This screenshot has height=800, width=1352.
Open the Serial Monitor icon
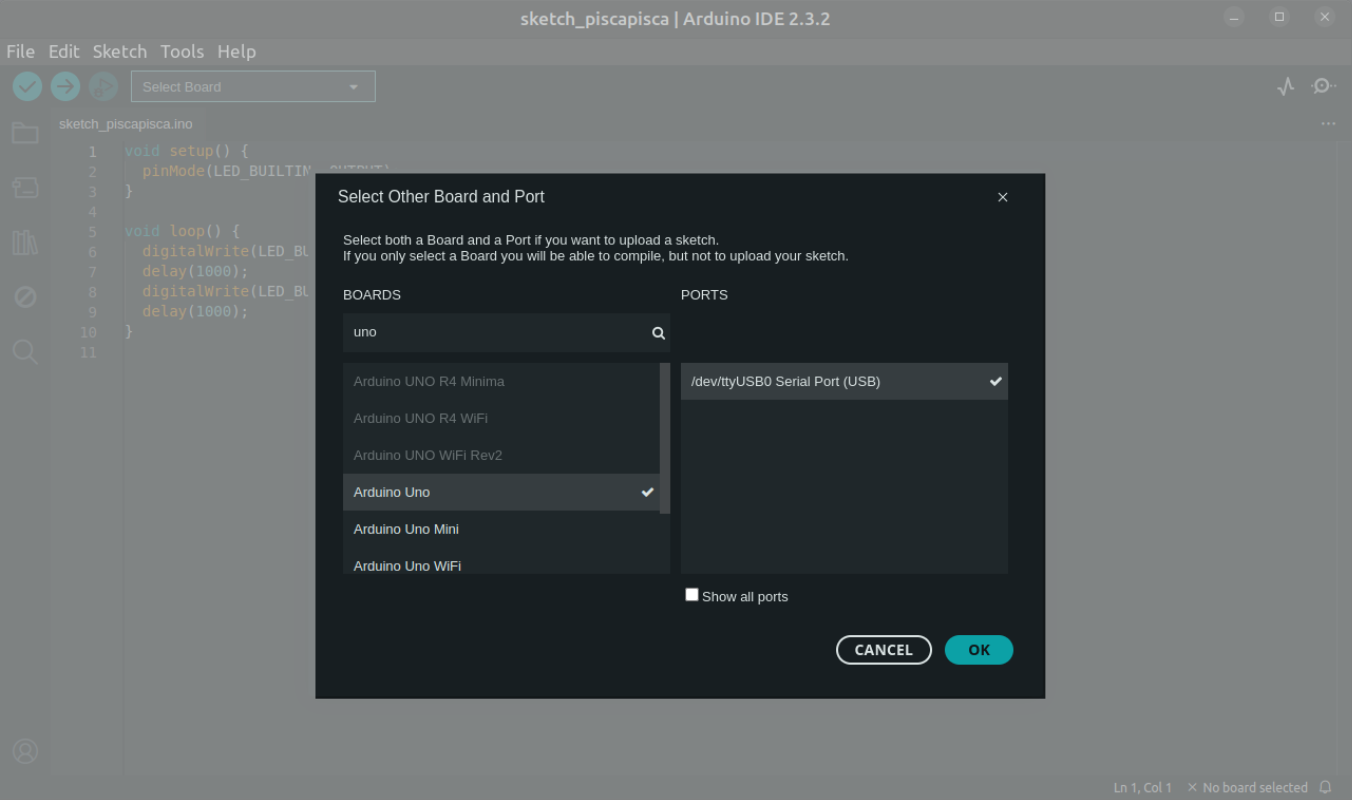coord(1323,87)
